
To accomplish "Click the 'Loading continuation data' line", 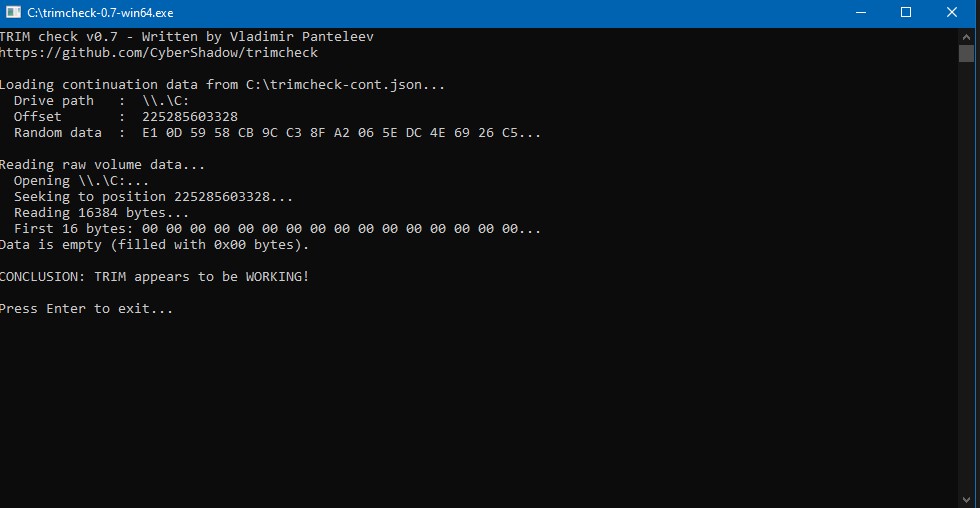I will pyautogui.click(x=222, y=85).
